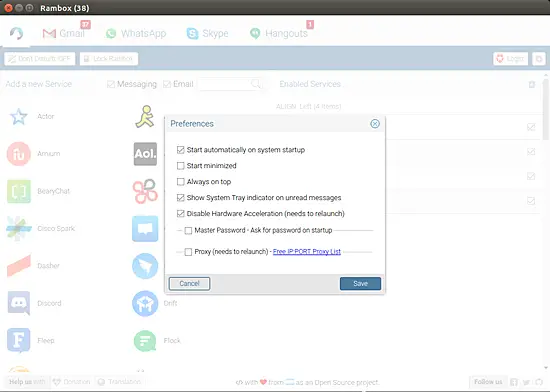Click the vertical scrollbar on the right
The image size is (550, 392).
545,109
